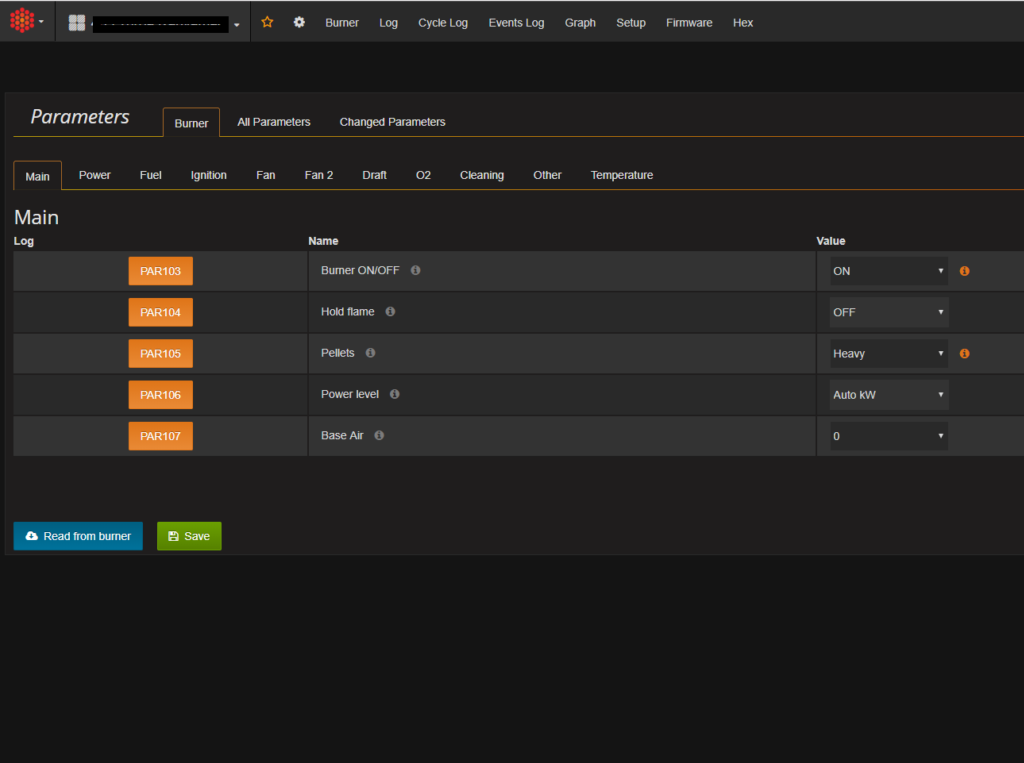Save the parameter changes

pos(189,536)
